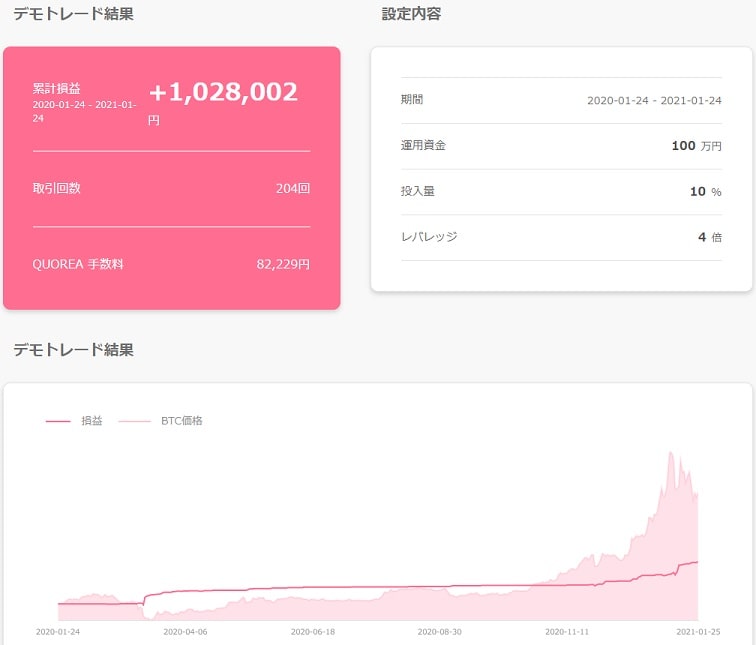Click the 10 % input amount value

coord(706,191)
